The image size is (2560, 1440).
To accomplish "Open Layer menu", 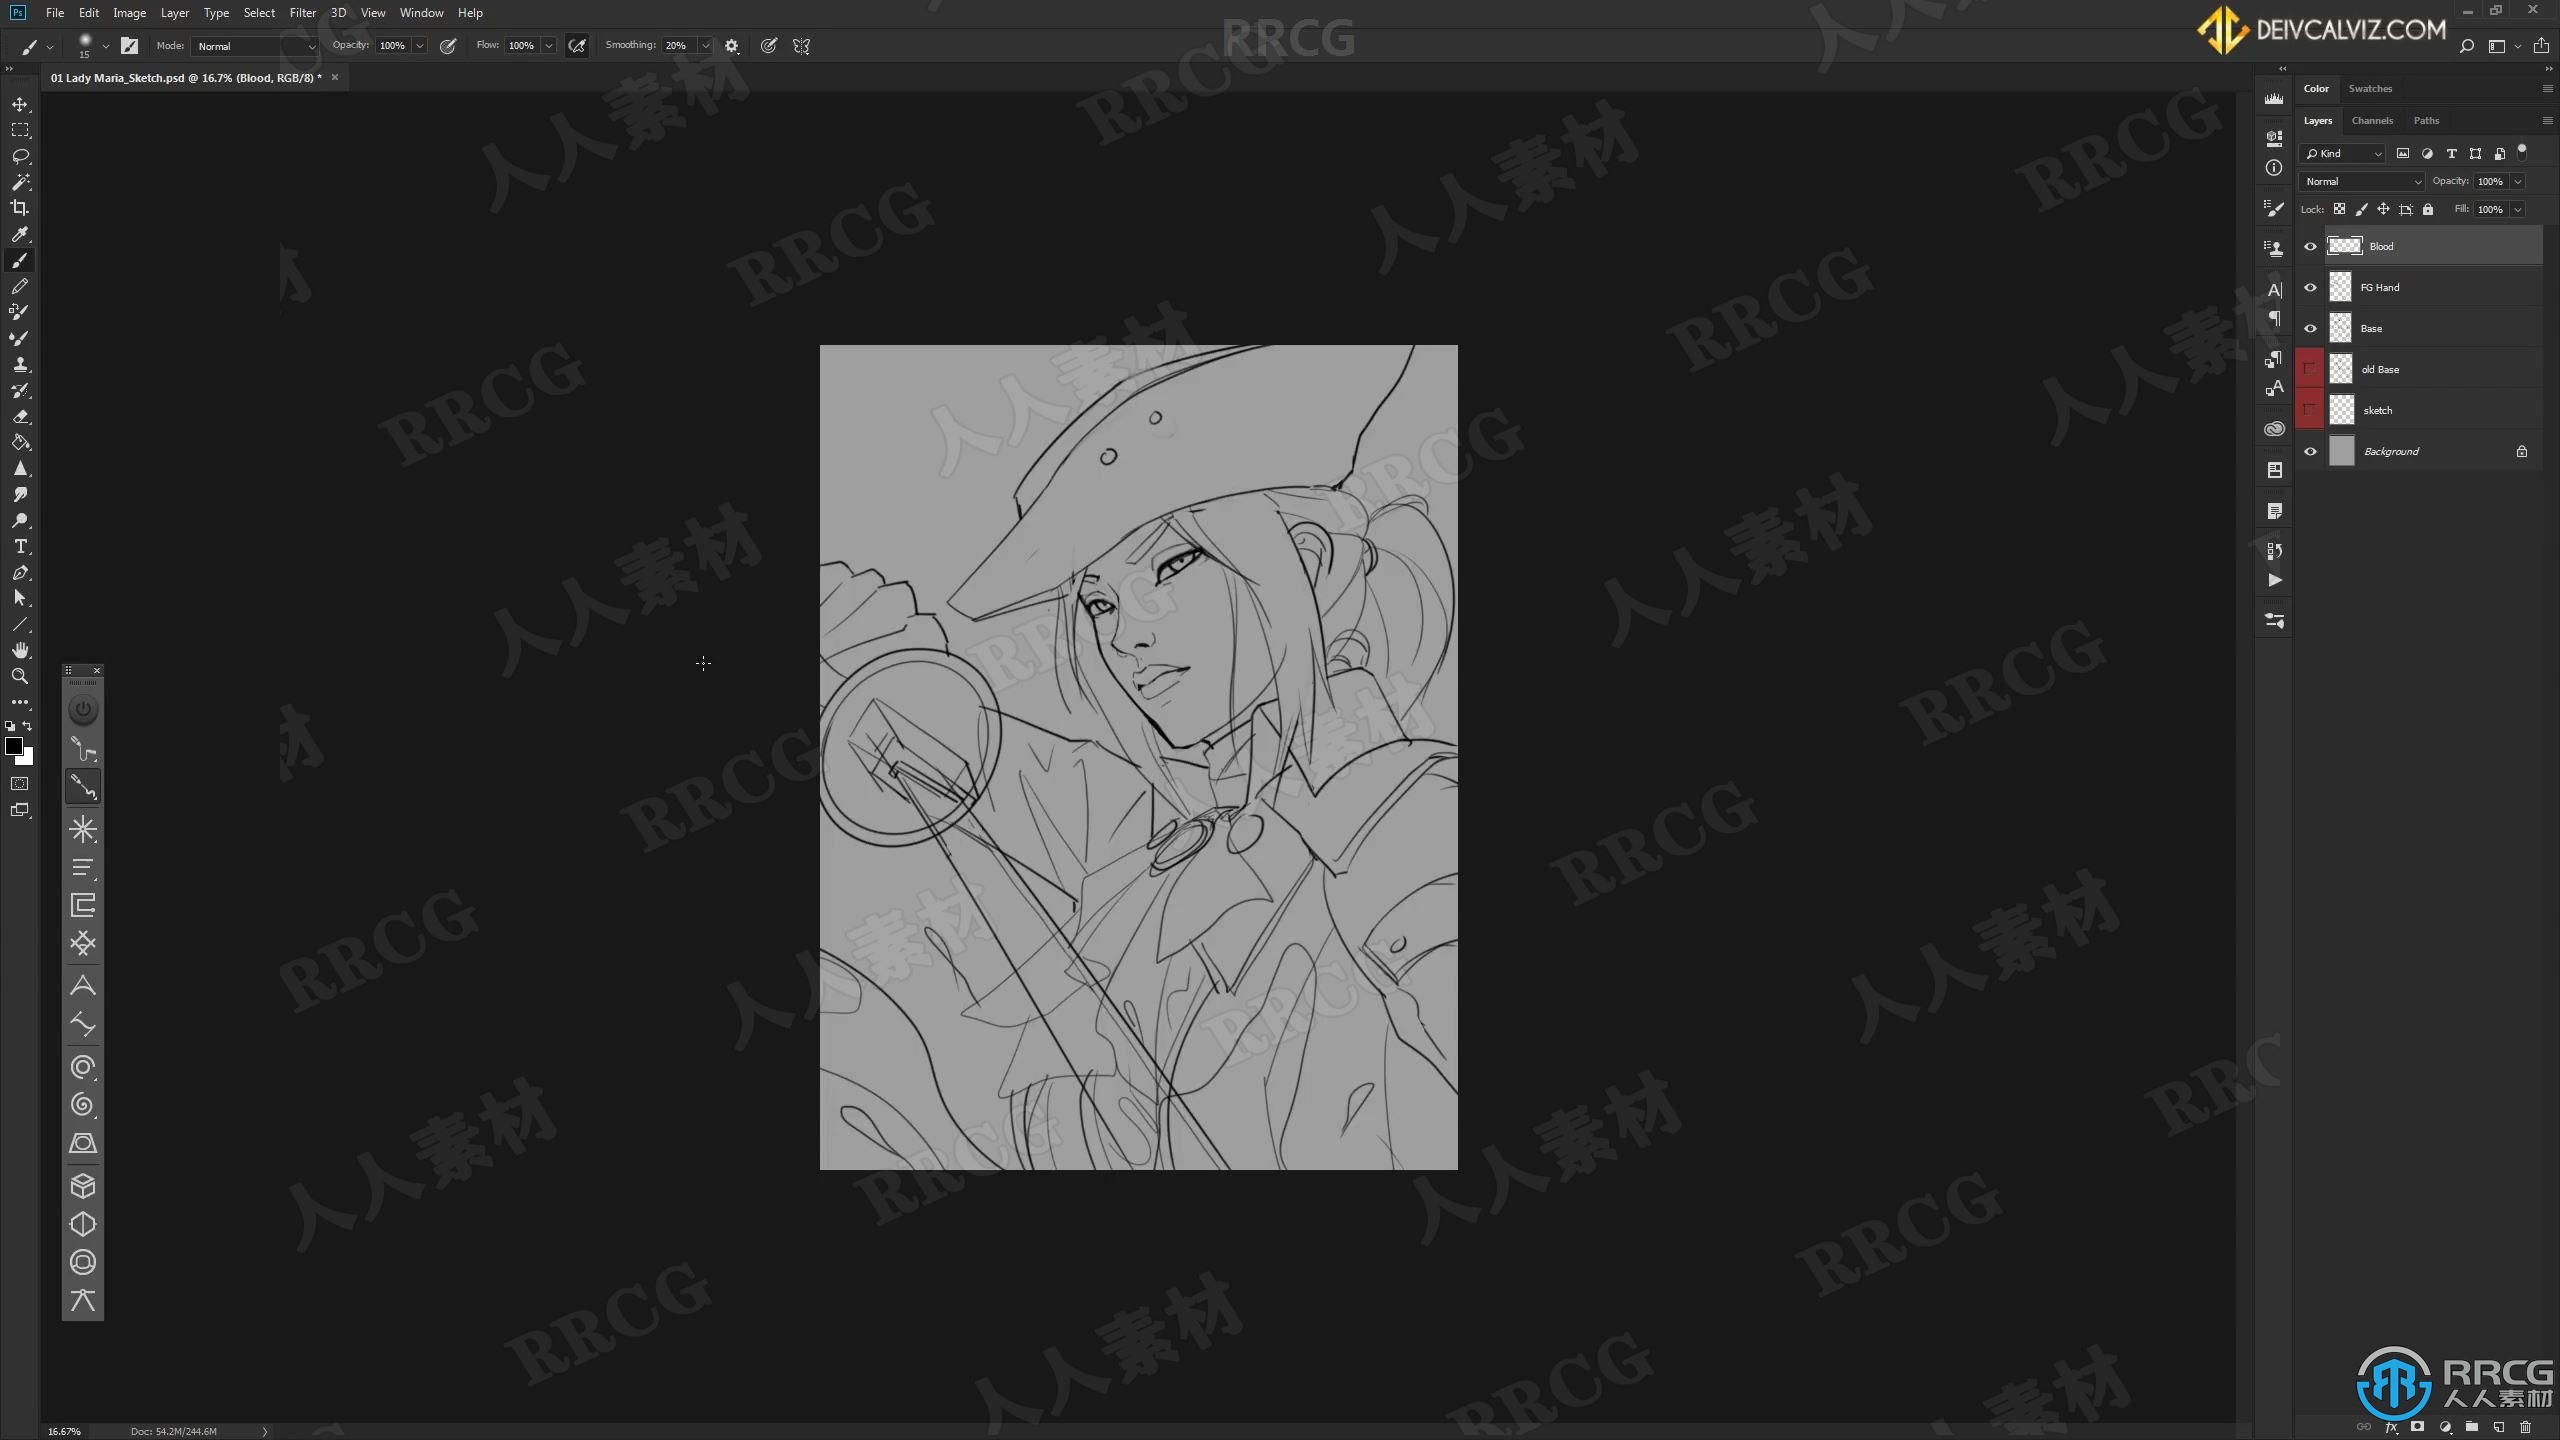I will [172, 12].
